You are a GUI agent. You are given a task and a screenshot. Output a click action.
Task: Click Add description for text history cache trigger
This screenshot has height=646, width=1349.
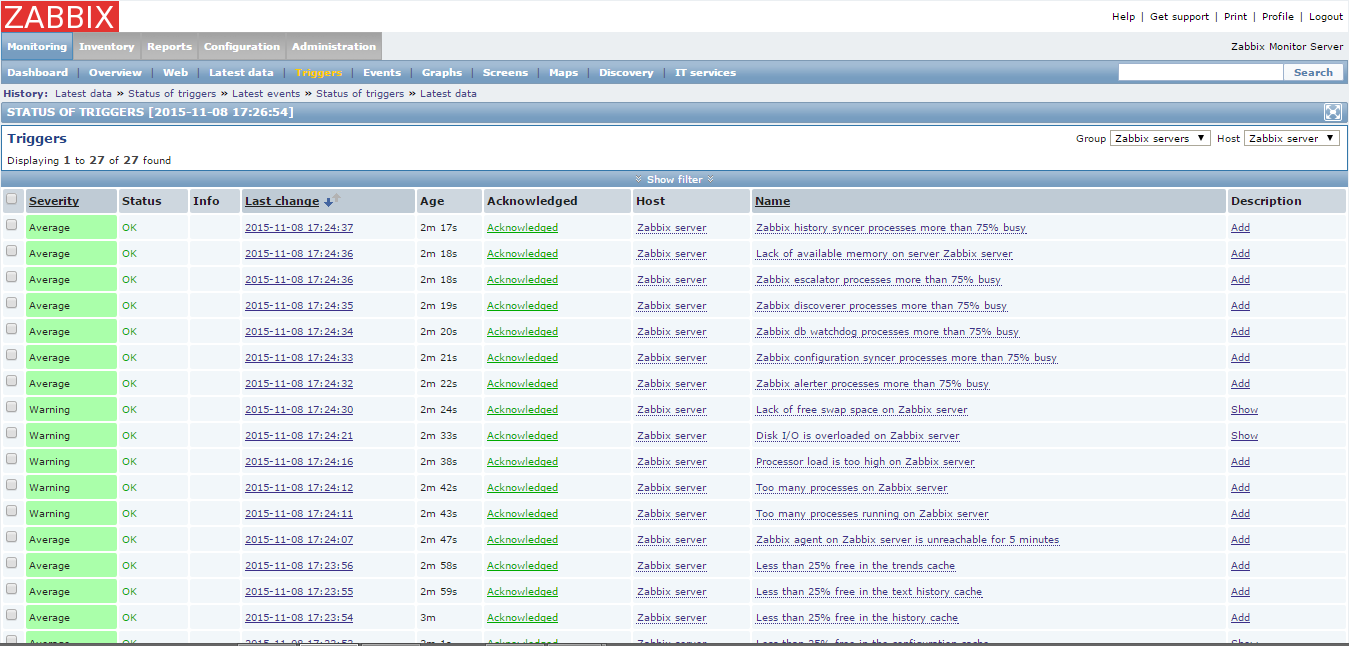pos(1240,592)
